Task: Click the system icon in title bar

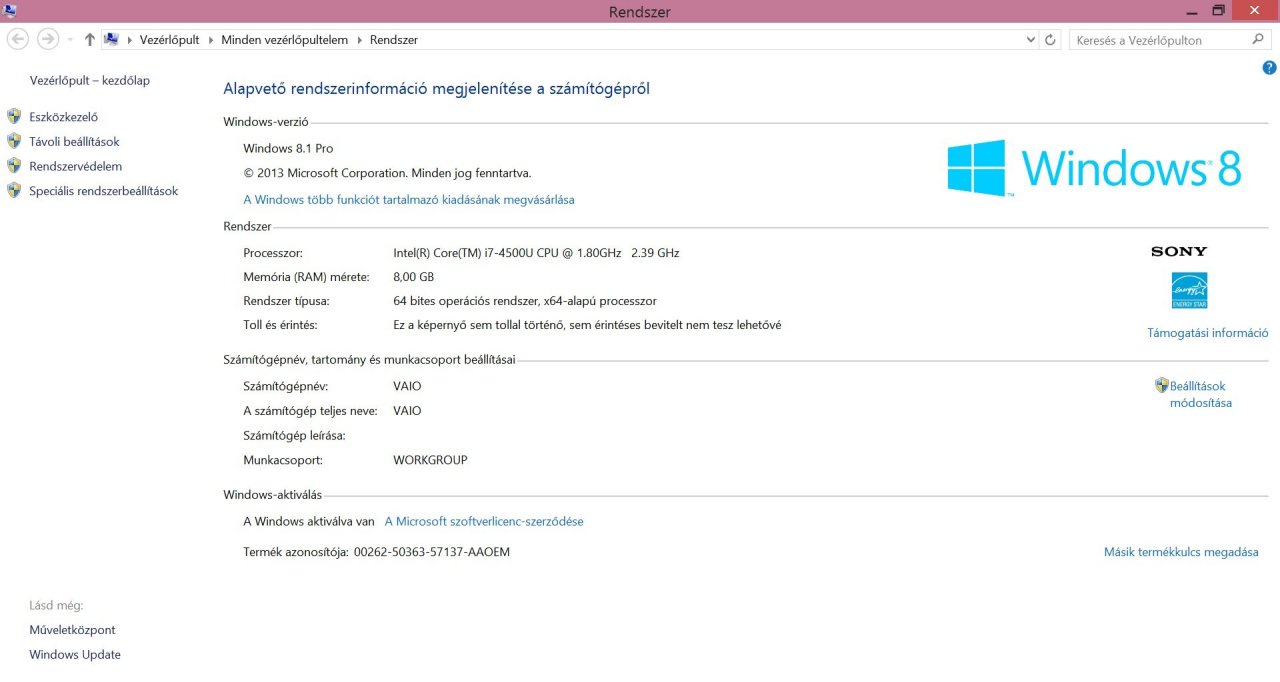Action: pyautogui.click(x=10, y=10)
